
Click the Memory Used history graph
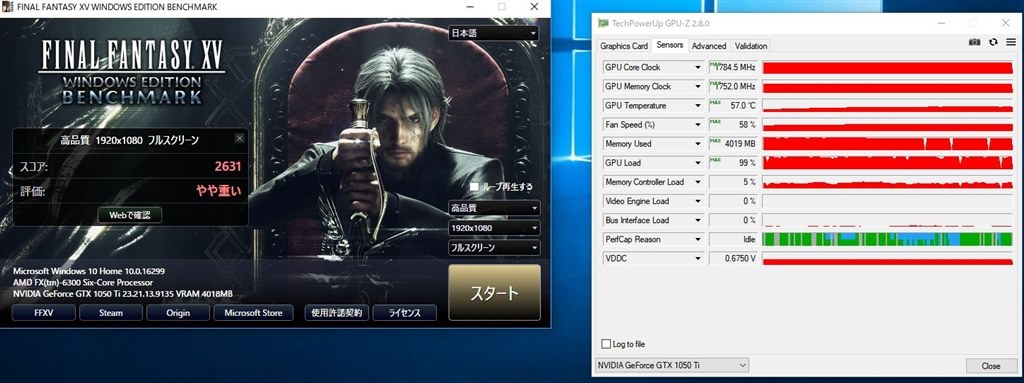[x=887, y=144]
